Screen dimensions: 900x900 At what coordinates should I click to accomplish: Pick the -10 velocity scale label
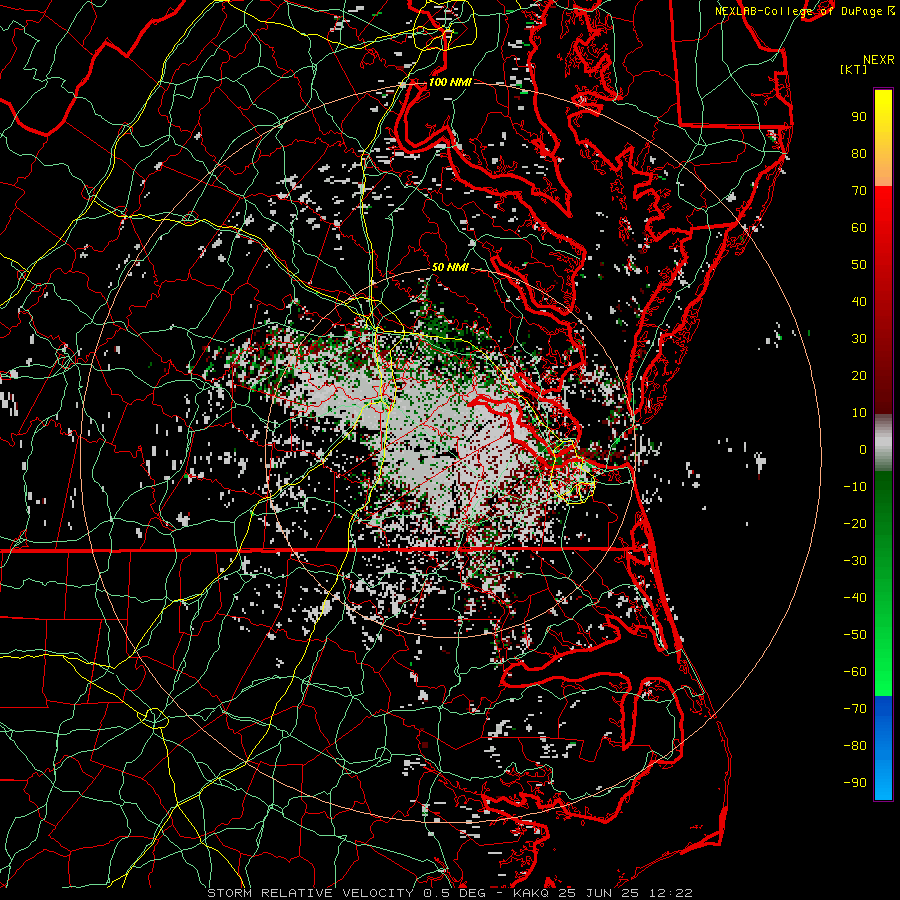click(855, 487)
